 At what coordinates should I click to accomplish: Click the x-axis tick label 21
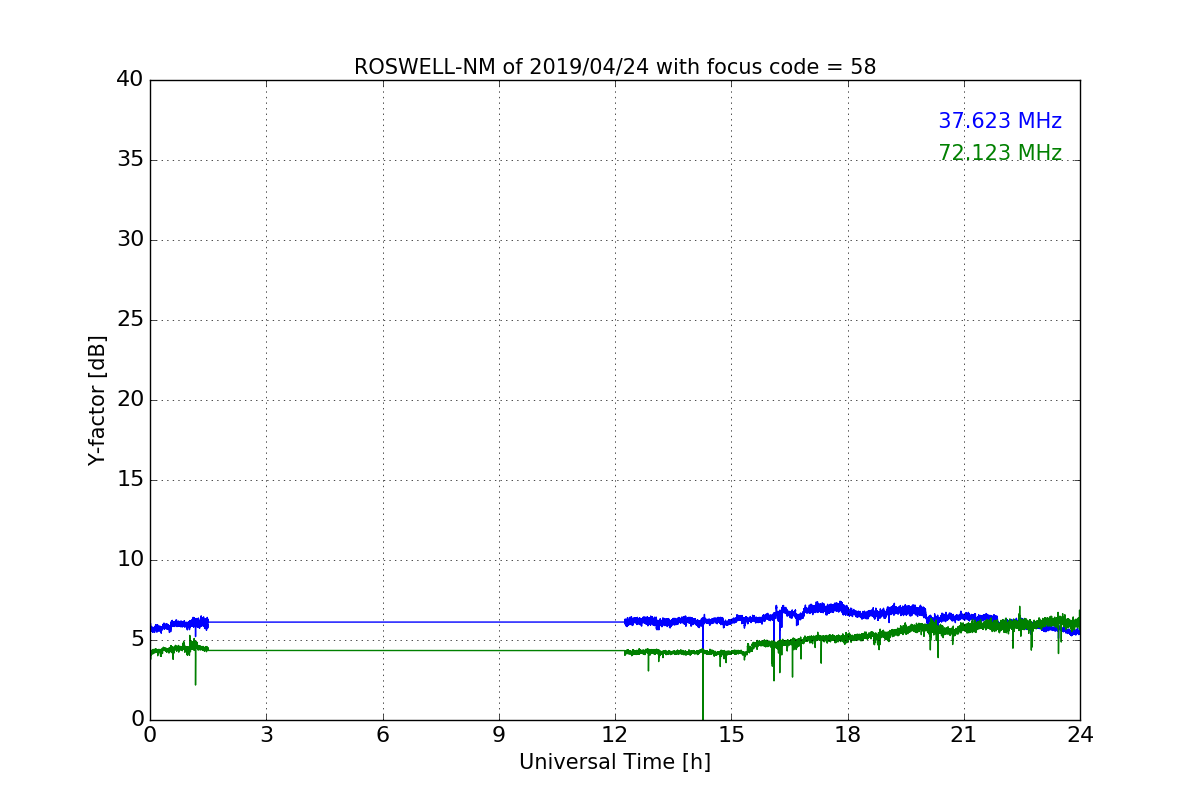(x=964, y=735)
